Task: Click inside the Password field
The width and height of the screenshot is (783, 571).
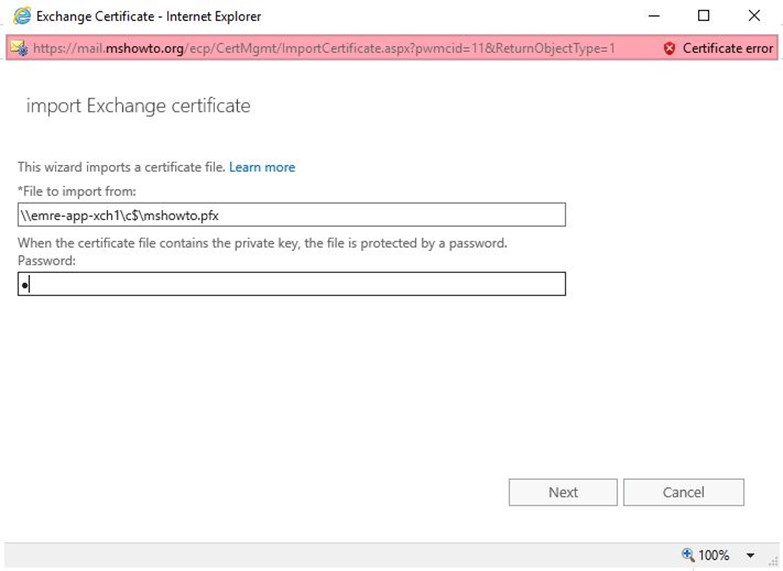Action: [x=292, y=284]
